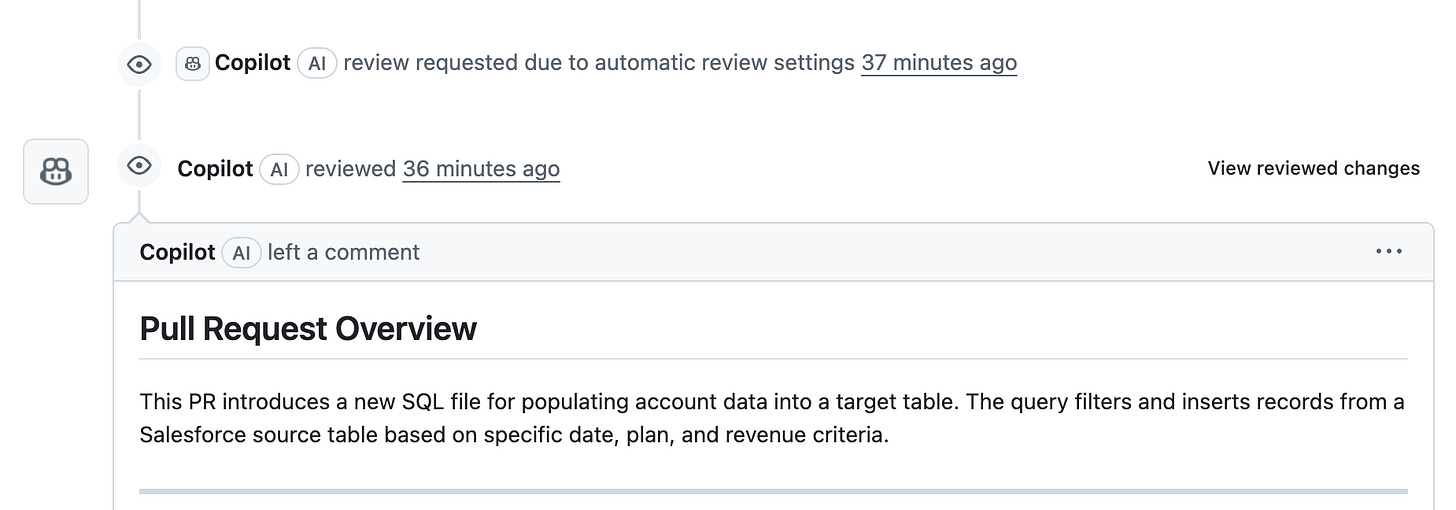Click View reviewed changes
The height and width of the screenshot is (510, 1456).
(1313, 168)
